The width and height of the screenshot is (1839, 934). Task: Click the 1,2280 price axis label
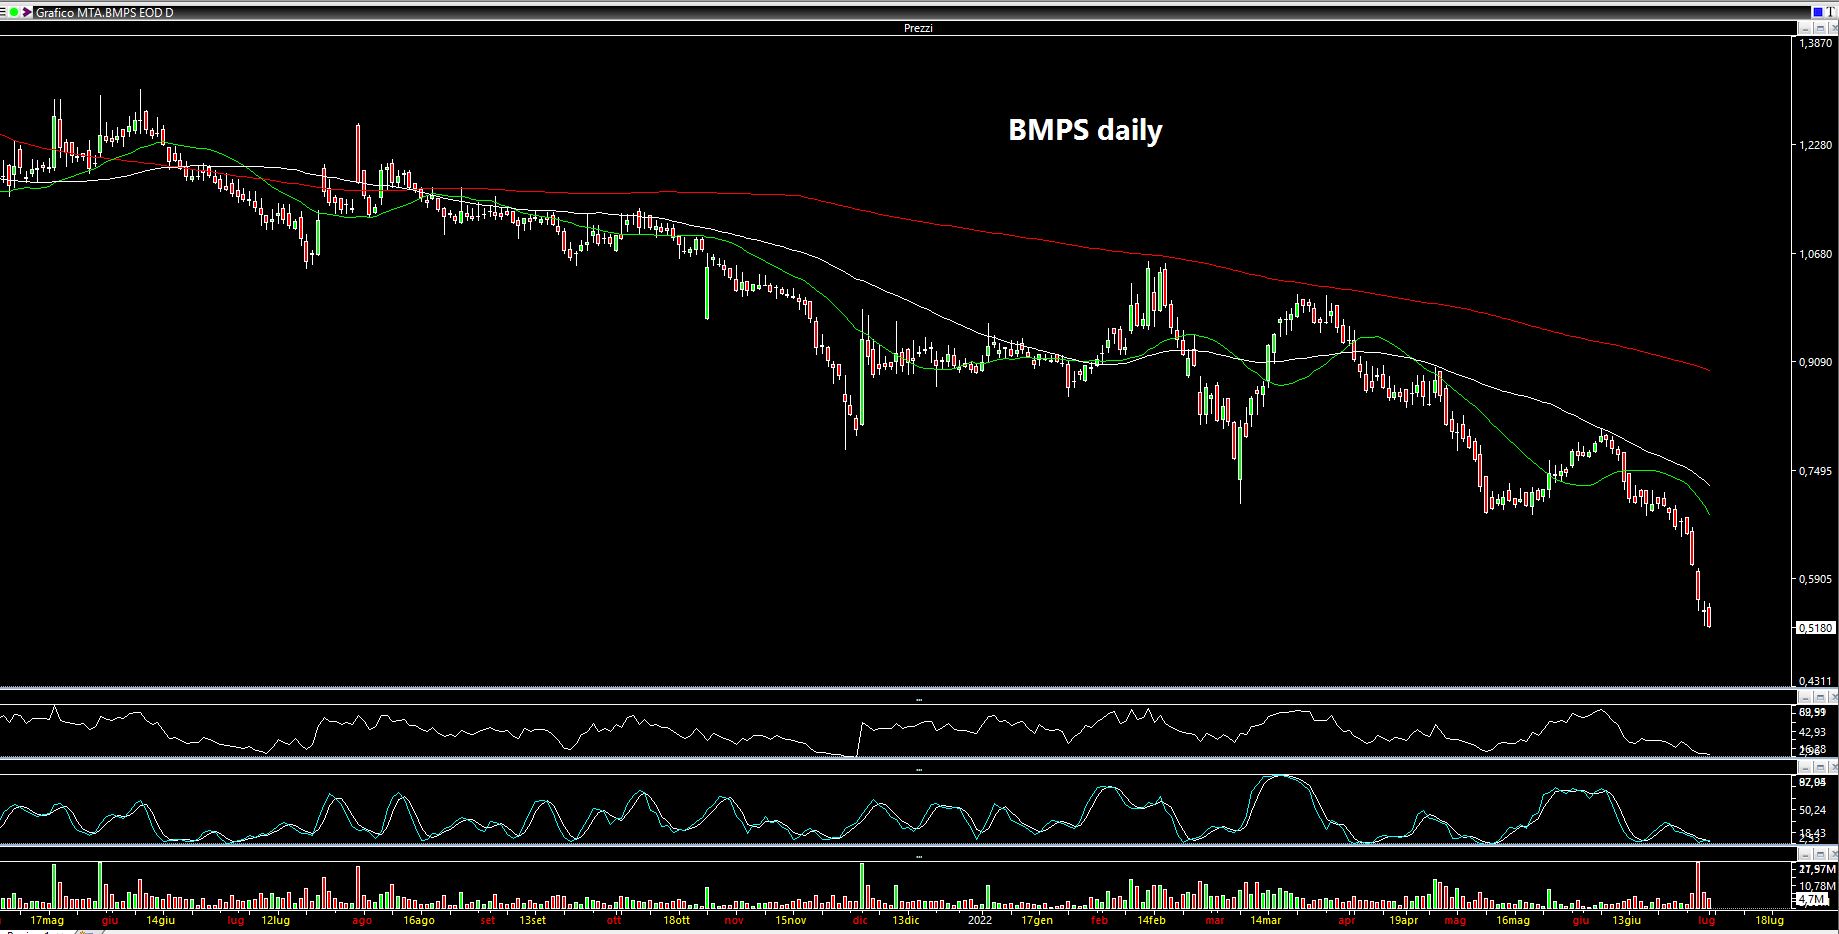pyautogui.click(x=1815, y=145)
